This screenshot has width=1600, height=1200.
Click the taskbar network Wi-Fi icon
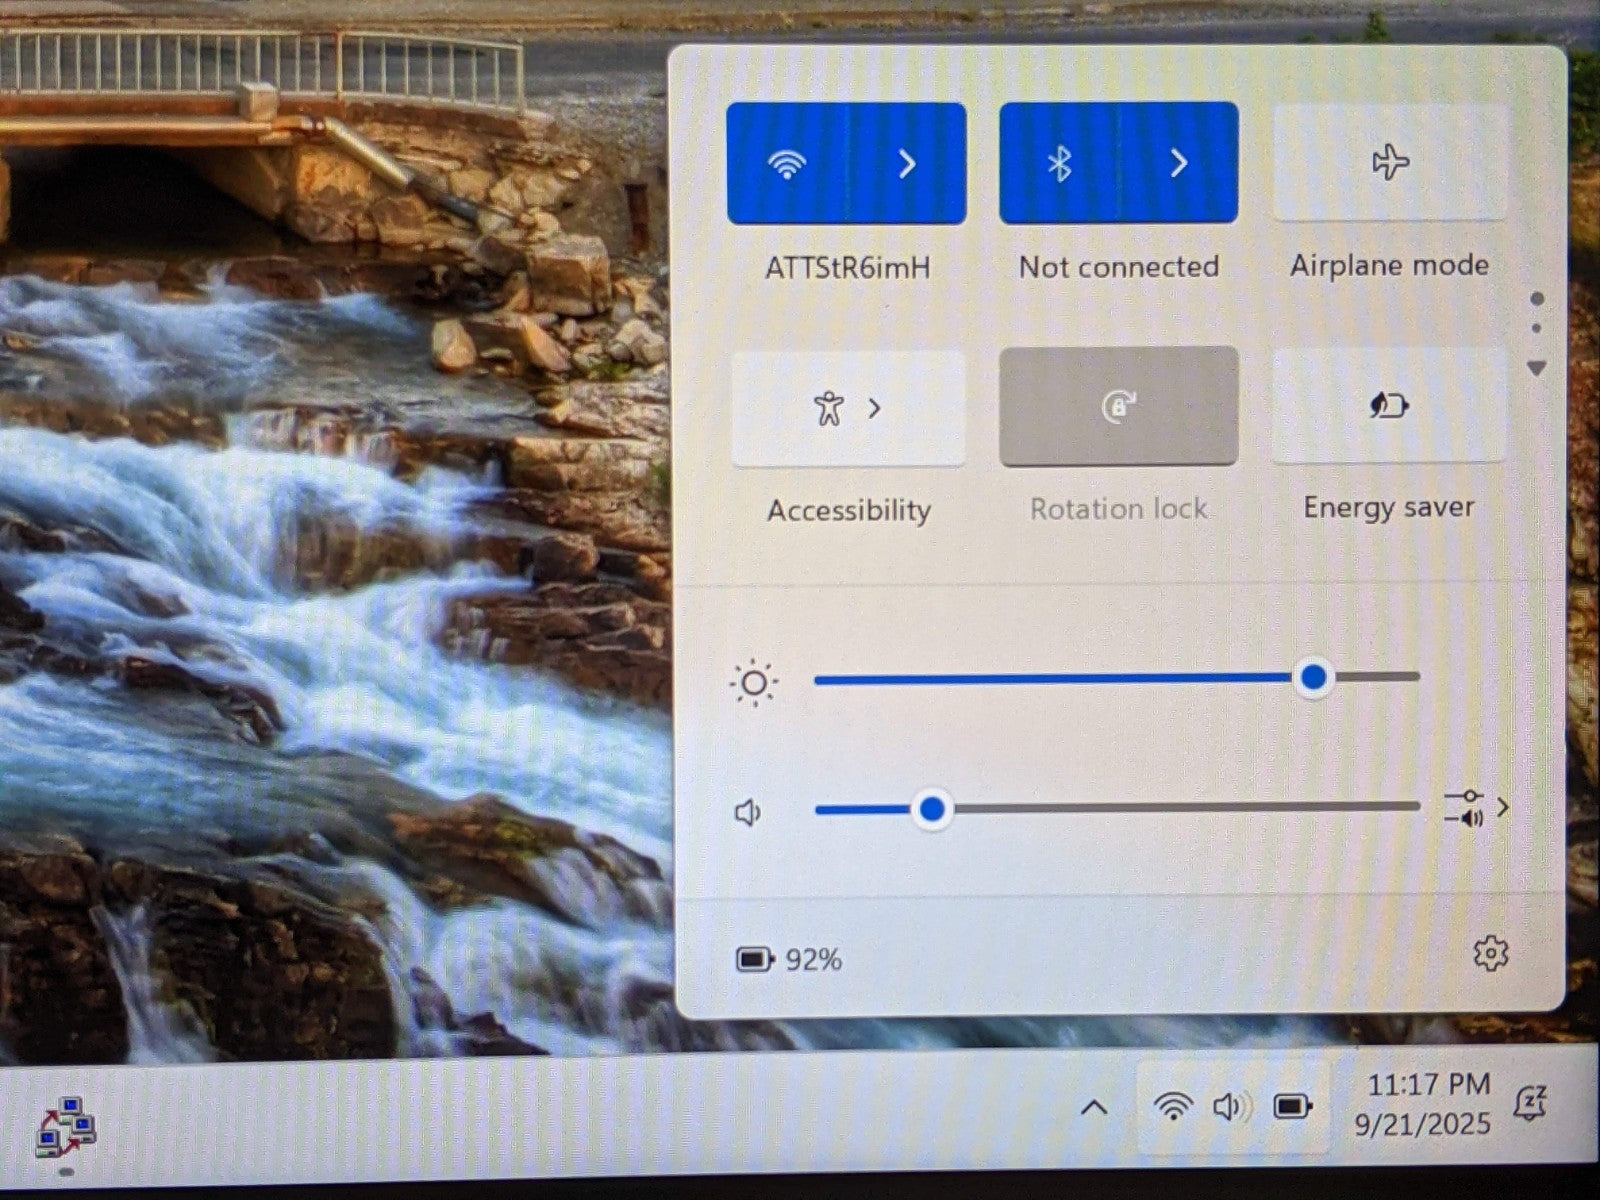[x=1172, y=1106]
